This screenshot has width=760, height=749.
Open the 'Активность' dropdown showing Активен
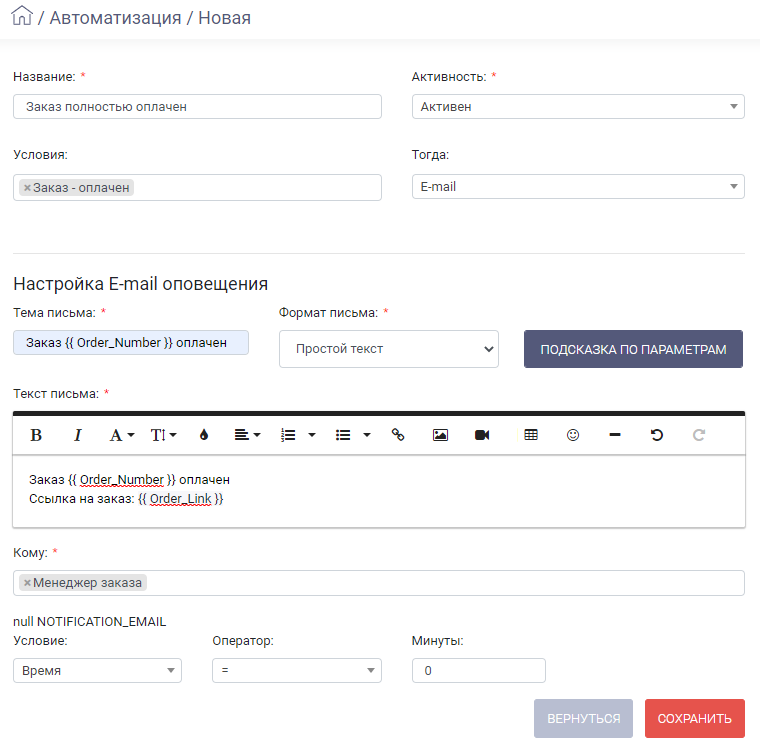pyautogui.click(x=578, y=107)
